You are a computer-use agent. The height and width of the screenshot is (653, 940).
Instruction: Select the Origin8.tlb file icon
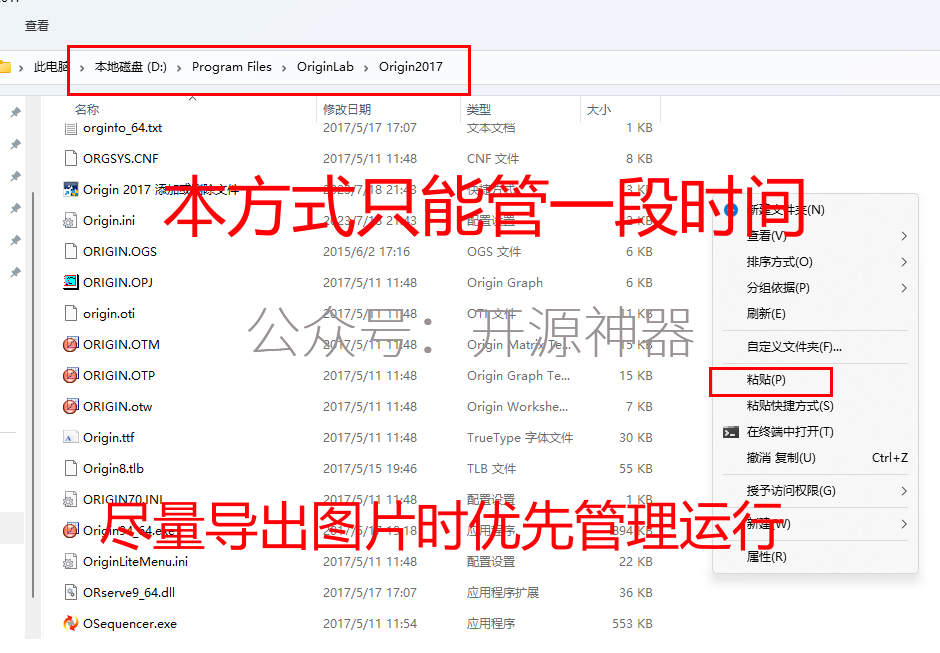click(x=71, y=468)
